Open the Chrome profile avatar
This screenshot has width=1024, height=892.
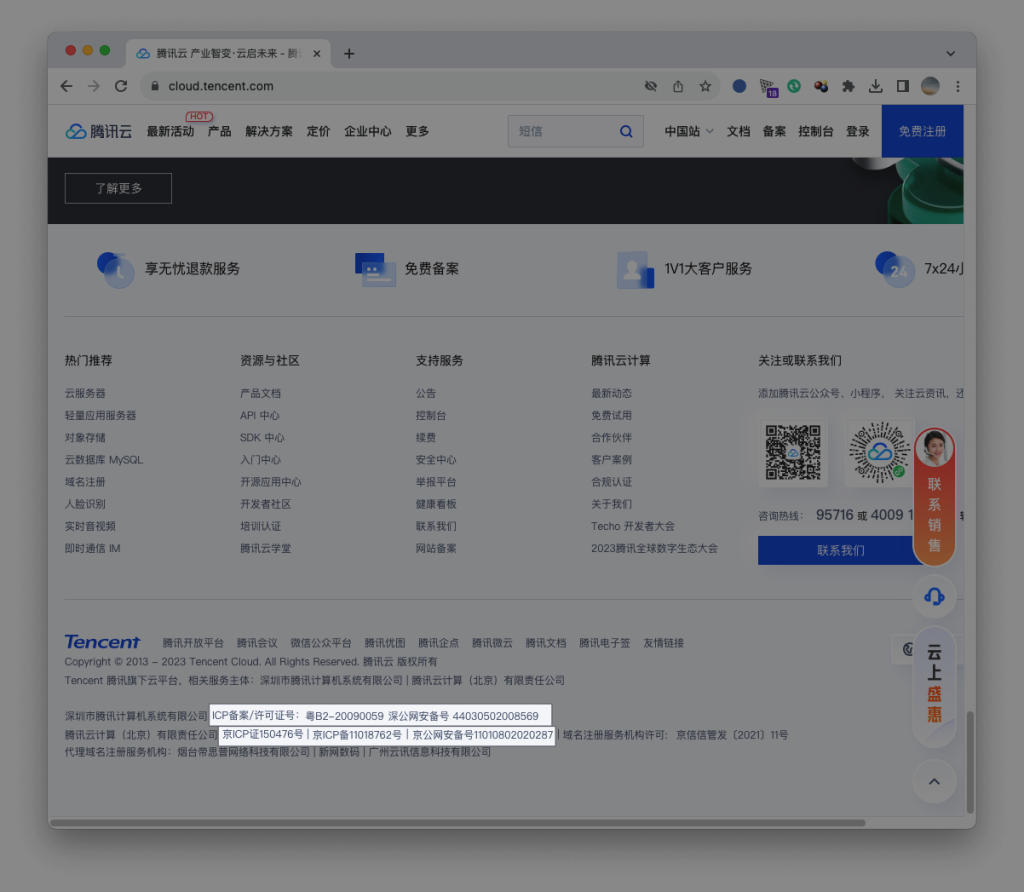pos(930,86)
